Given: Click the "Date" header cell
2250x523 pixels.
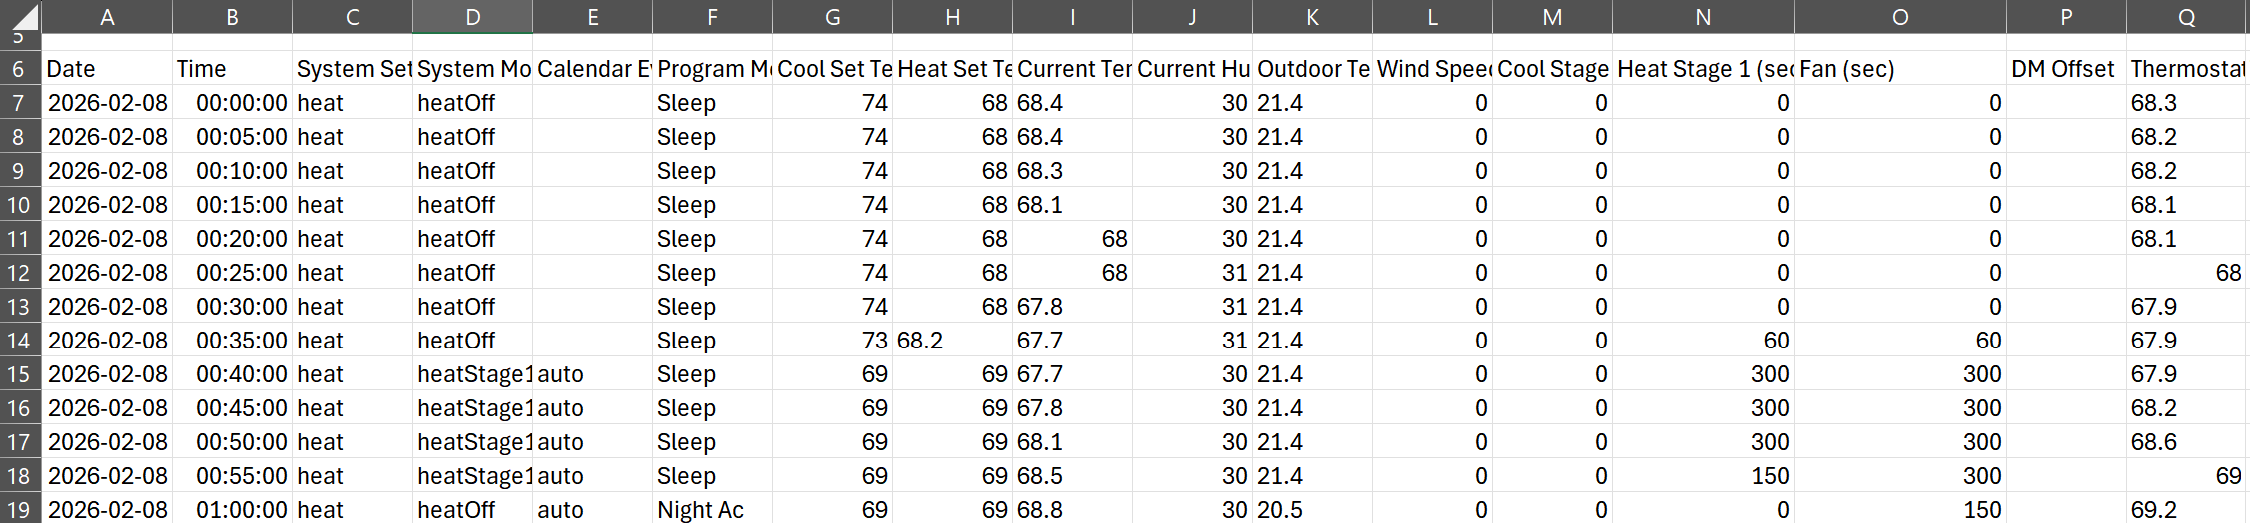Looking at the screenshot, I should (107, 69).
